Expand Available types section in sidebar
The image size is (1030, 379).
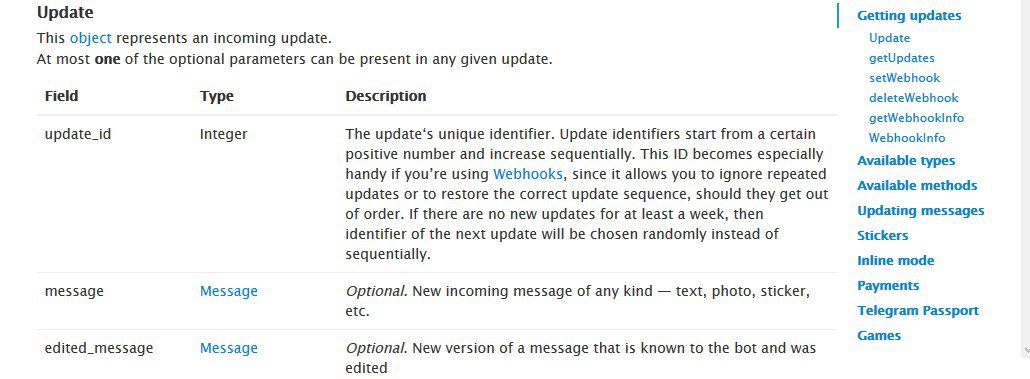[906, 161]
